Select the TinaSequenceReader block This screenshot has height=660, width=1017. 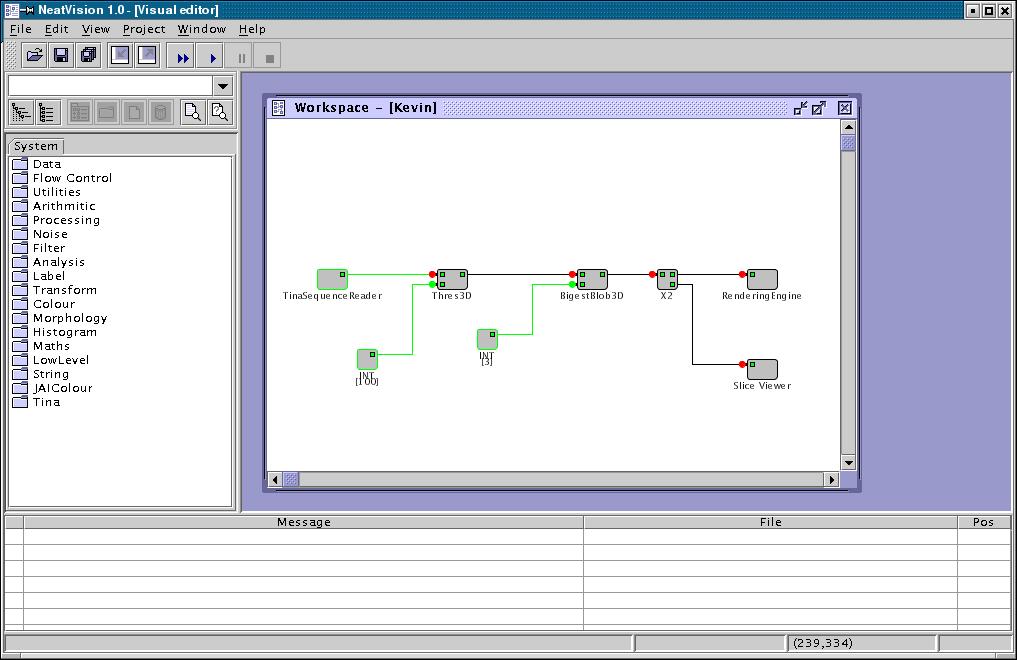click(332, 279)
